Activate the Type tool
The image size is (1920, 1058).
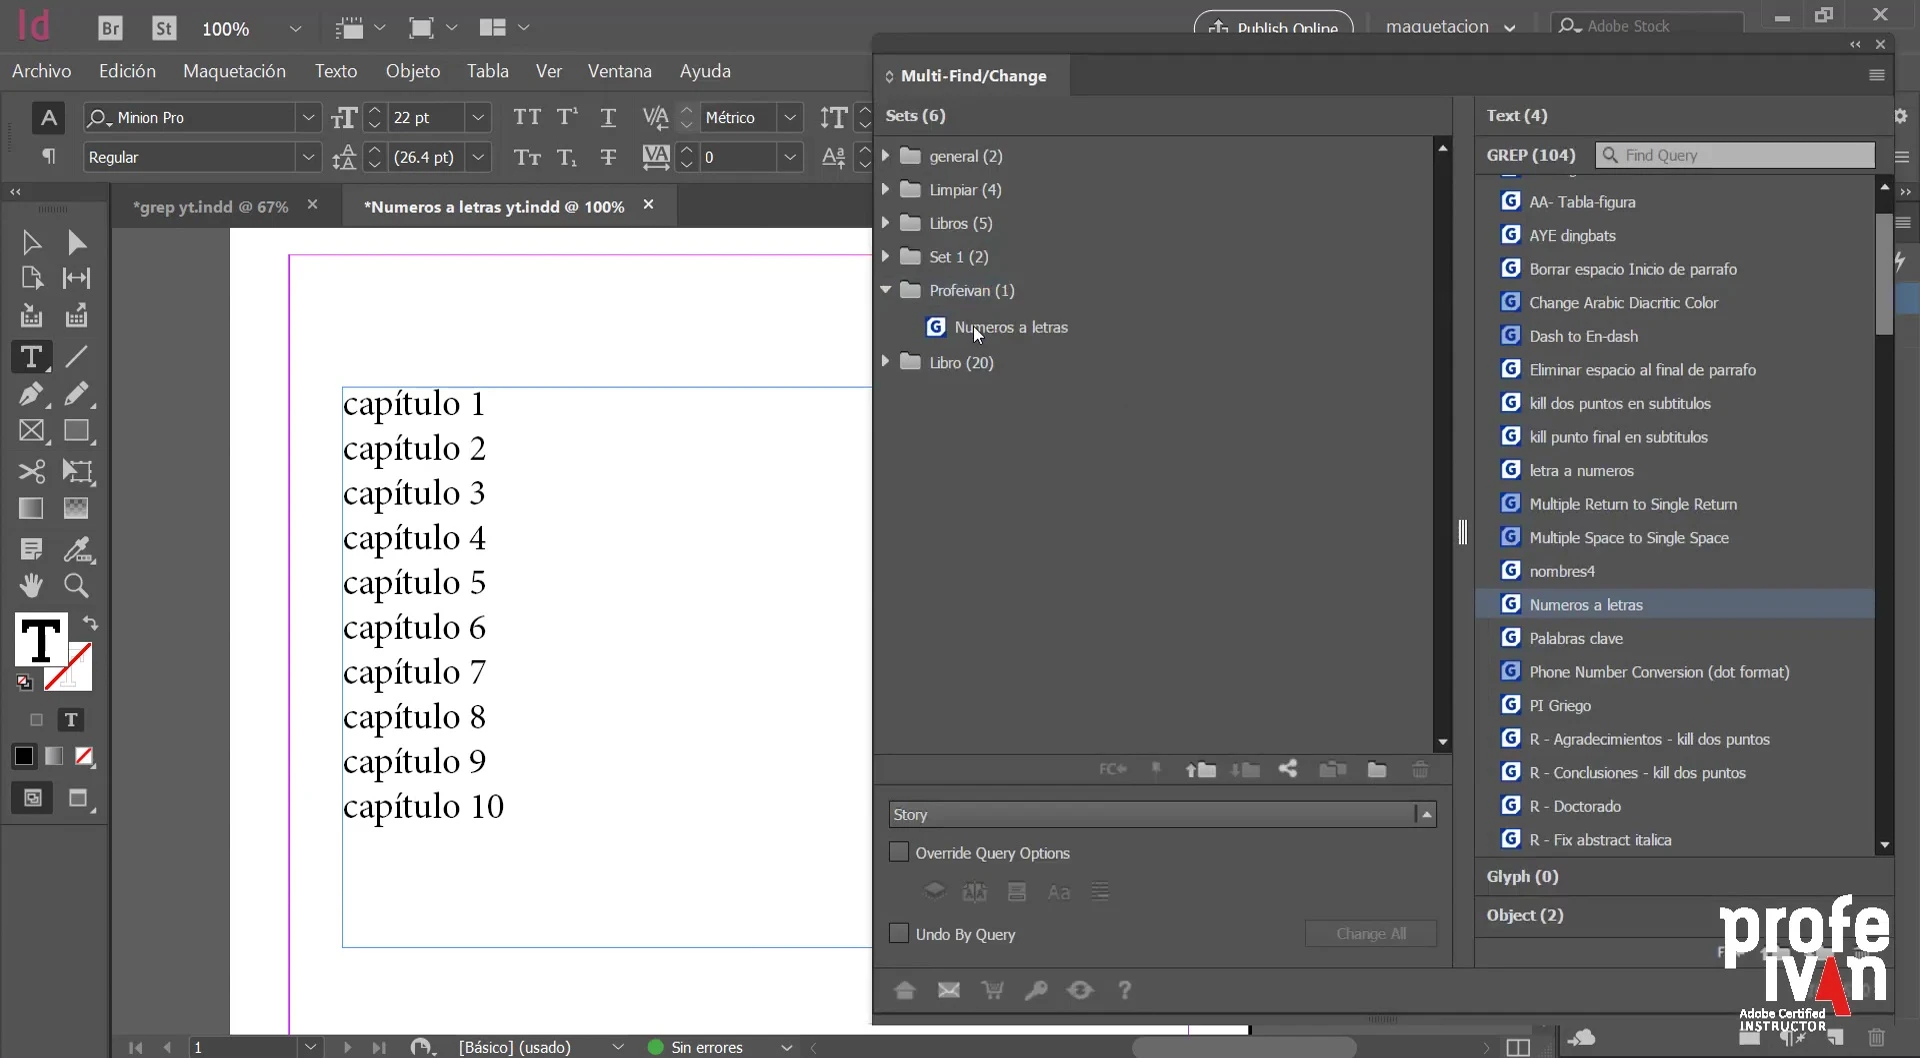31,356
